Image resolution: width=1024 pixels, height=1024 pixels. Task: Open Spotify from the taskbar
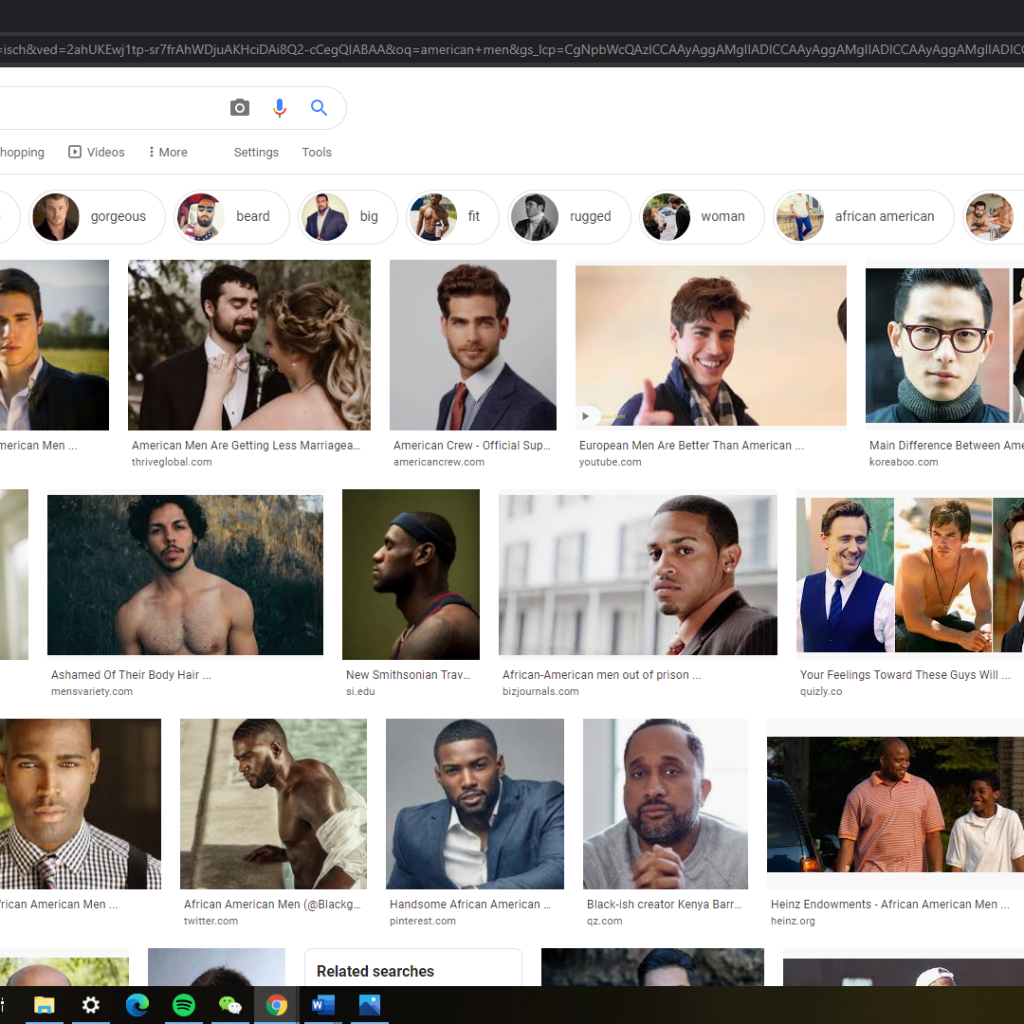click(184, 1005)
